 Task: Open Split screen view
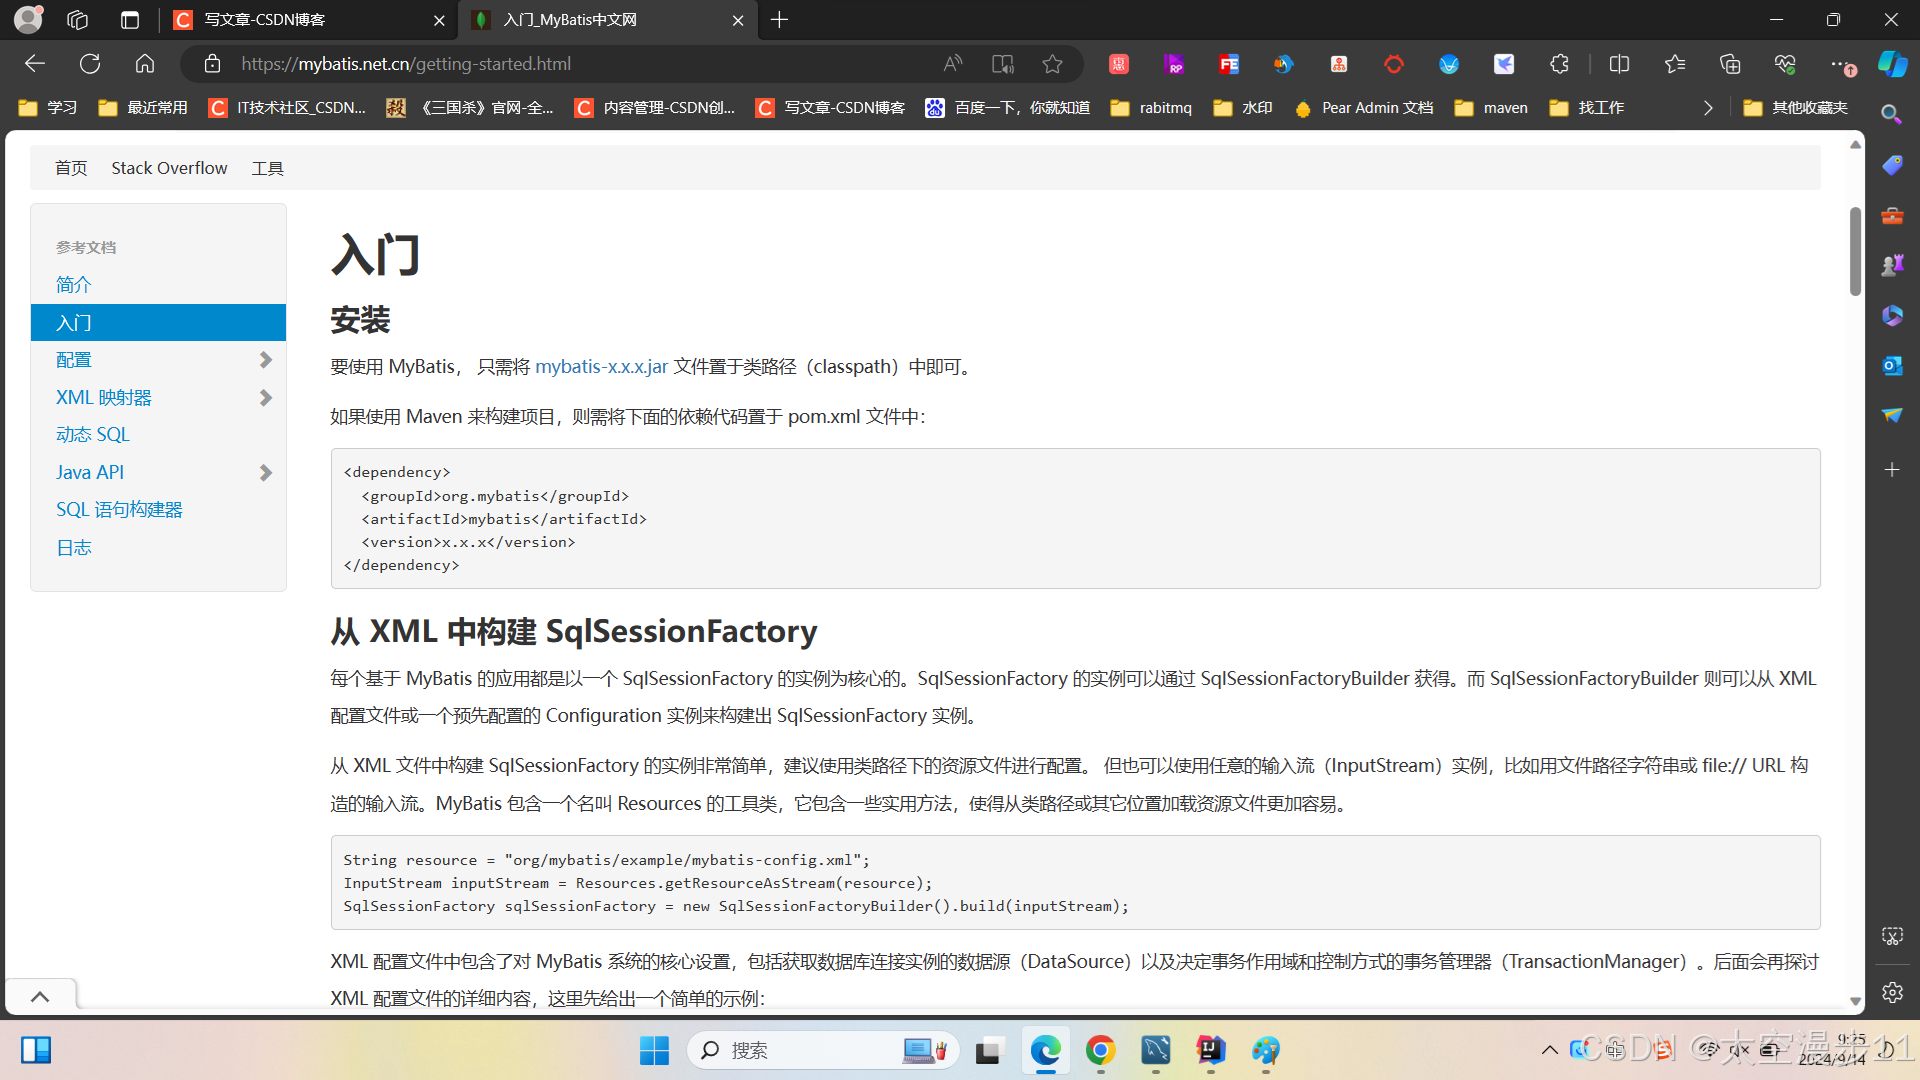coord(1619,63)
